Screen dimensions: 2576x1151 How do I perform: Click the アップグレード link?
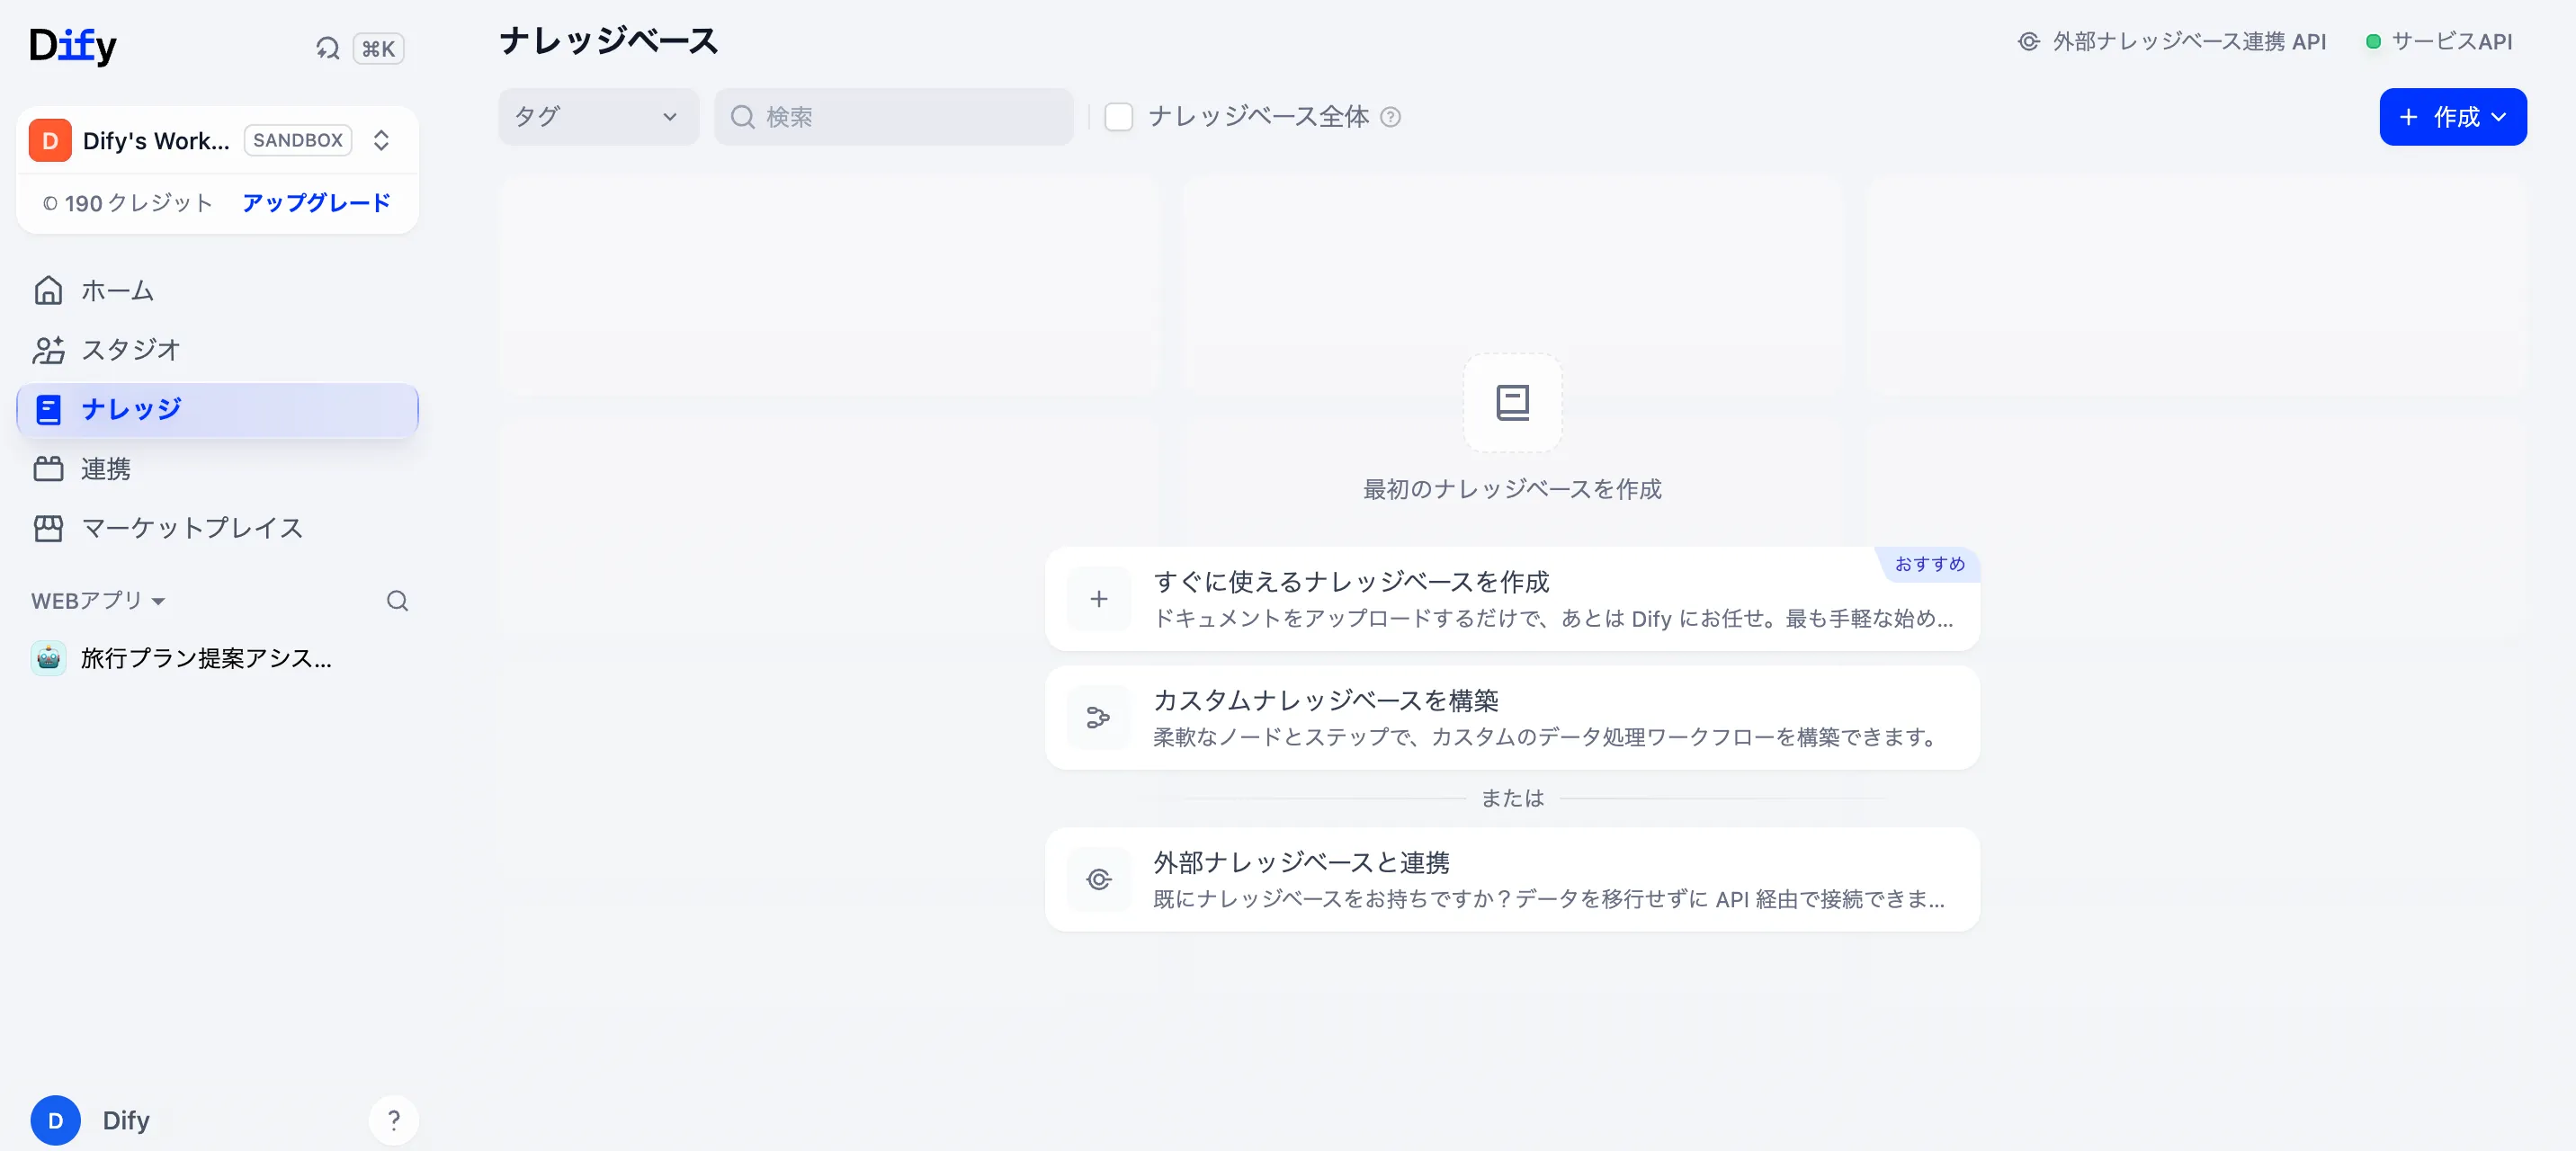click(316, 203)
